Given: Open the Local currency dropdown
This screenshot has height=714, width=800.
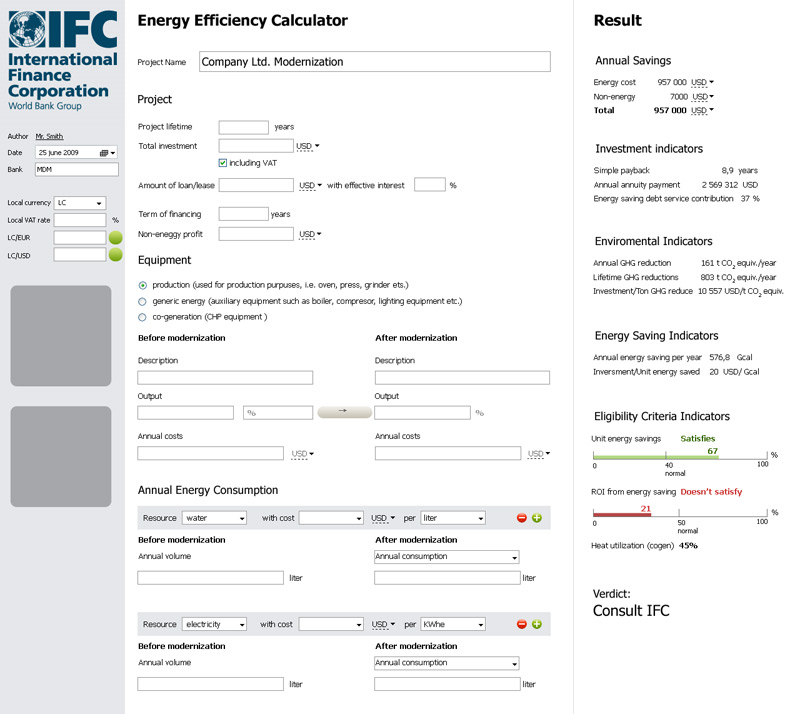Looking at the screenshot, I should (x=80, y=203).
